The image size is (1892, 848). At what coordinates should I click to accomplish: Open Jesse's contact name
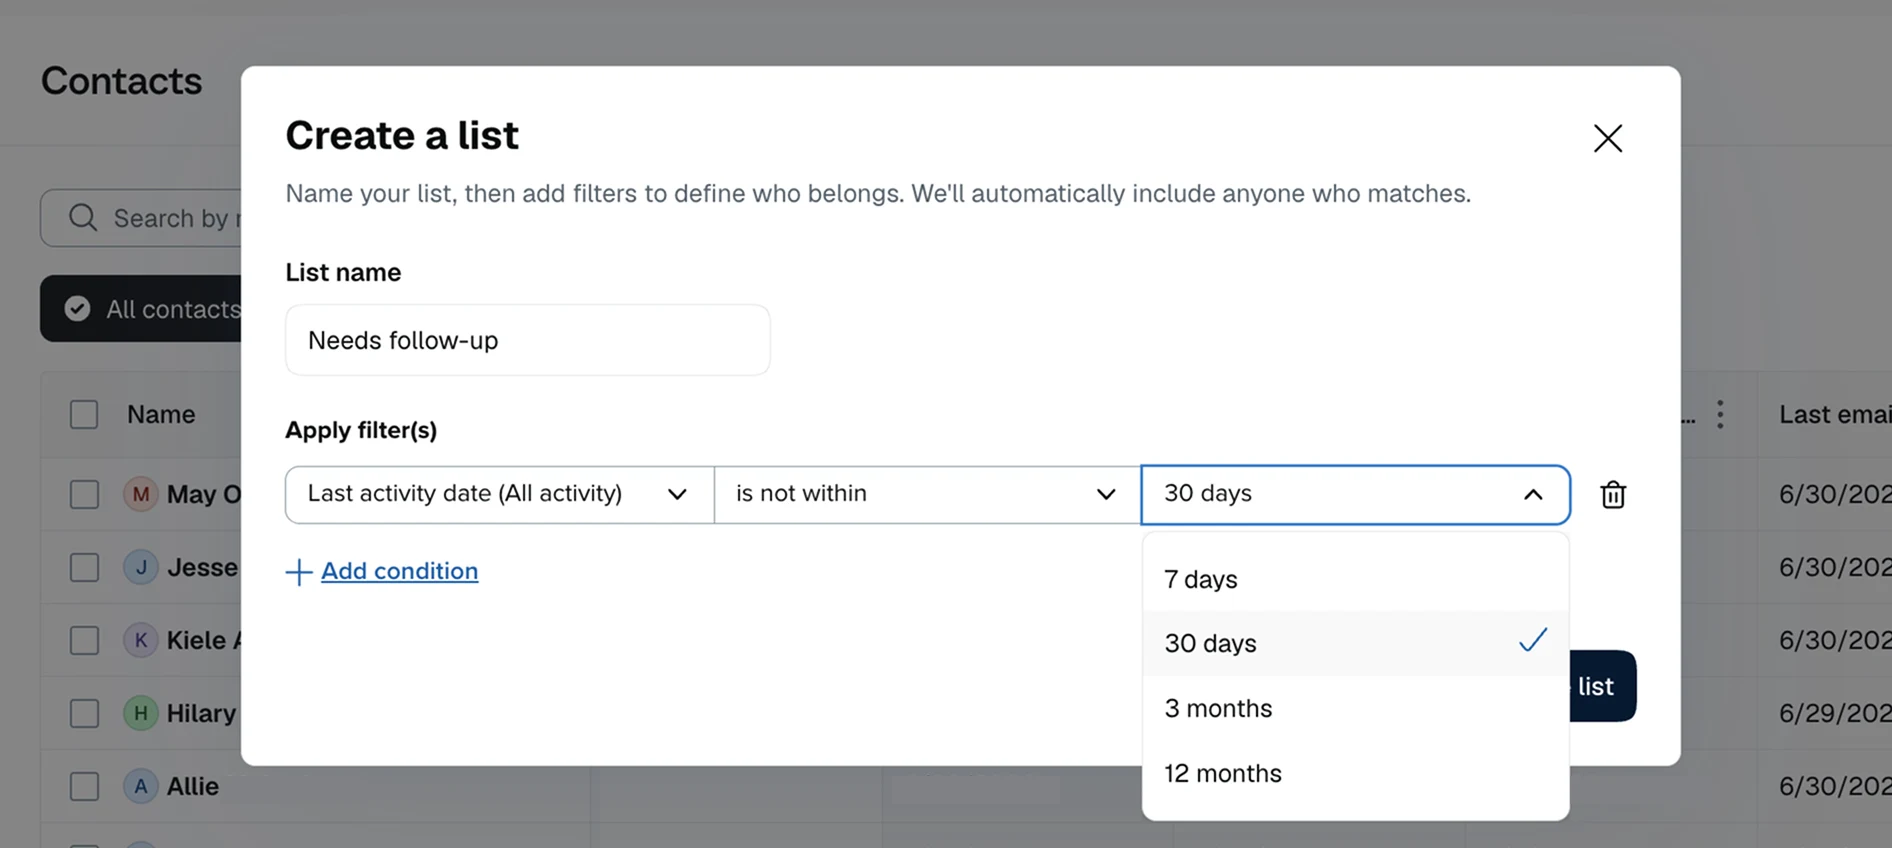[202, 567]
